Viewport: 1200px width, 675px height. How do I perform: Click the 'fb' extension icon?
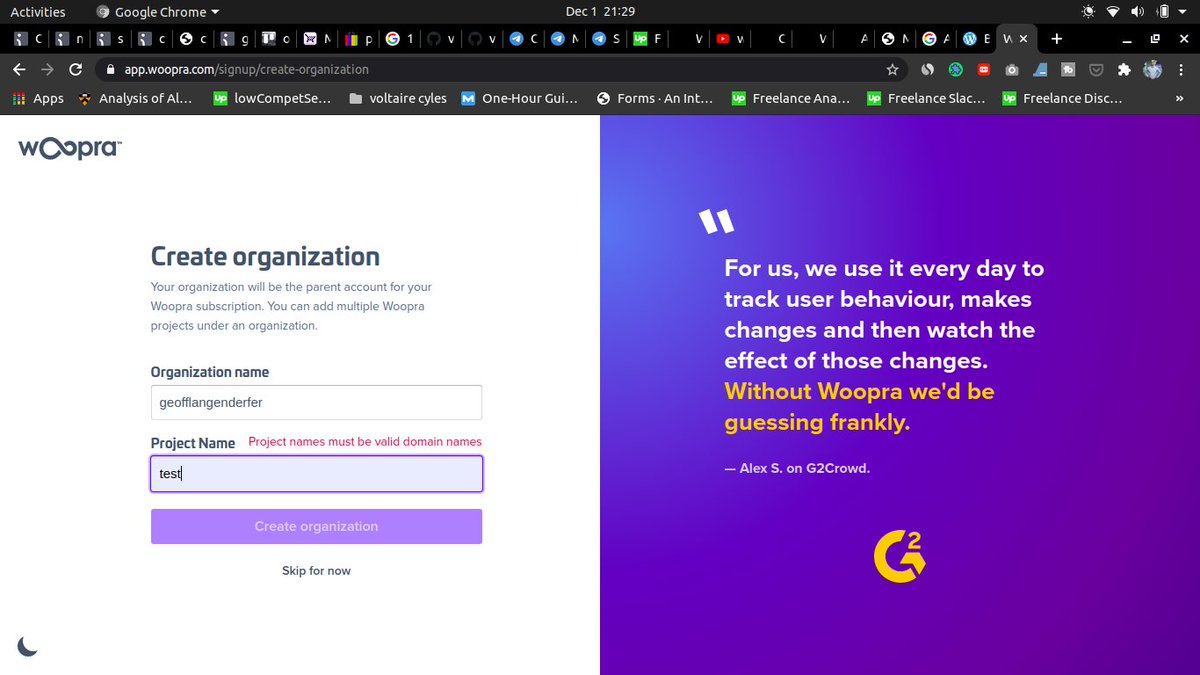pyautogui.click(x=1068, y=70)
